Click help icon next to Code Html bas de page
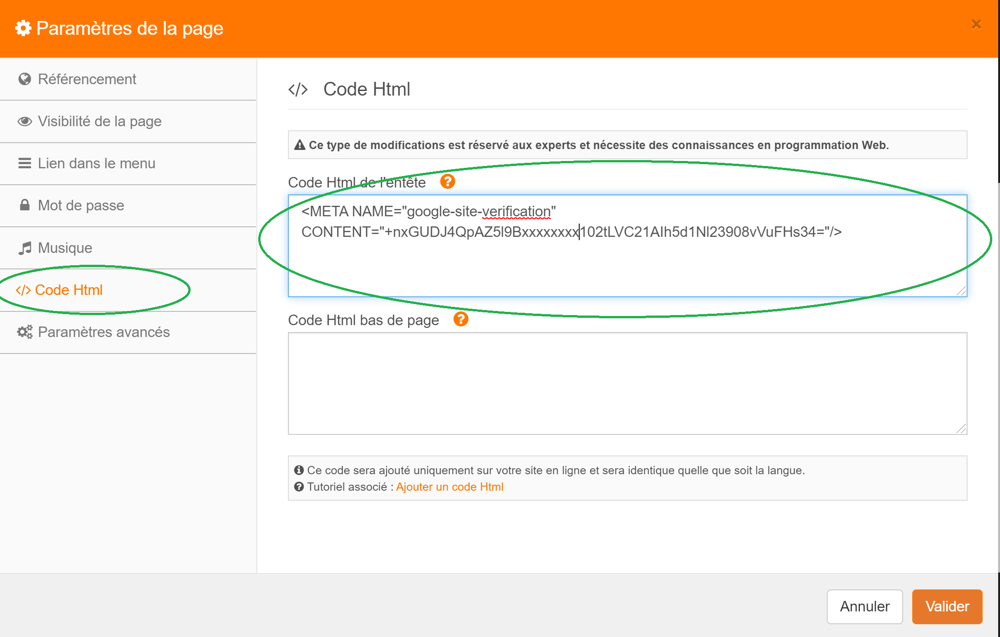The image size is (1000, 637). tap(460, 320)
